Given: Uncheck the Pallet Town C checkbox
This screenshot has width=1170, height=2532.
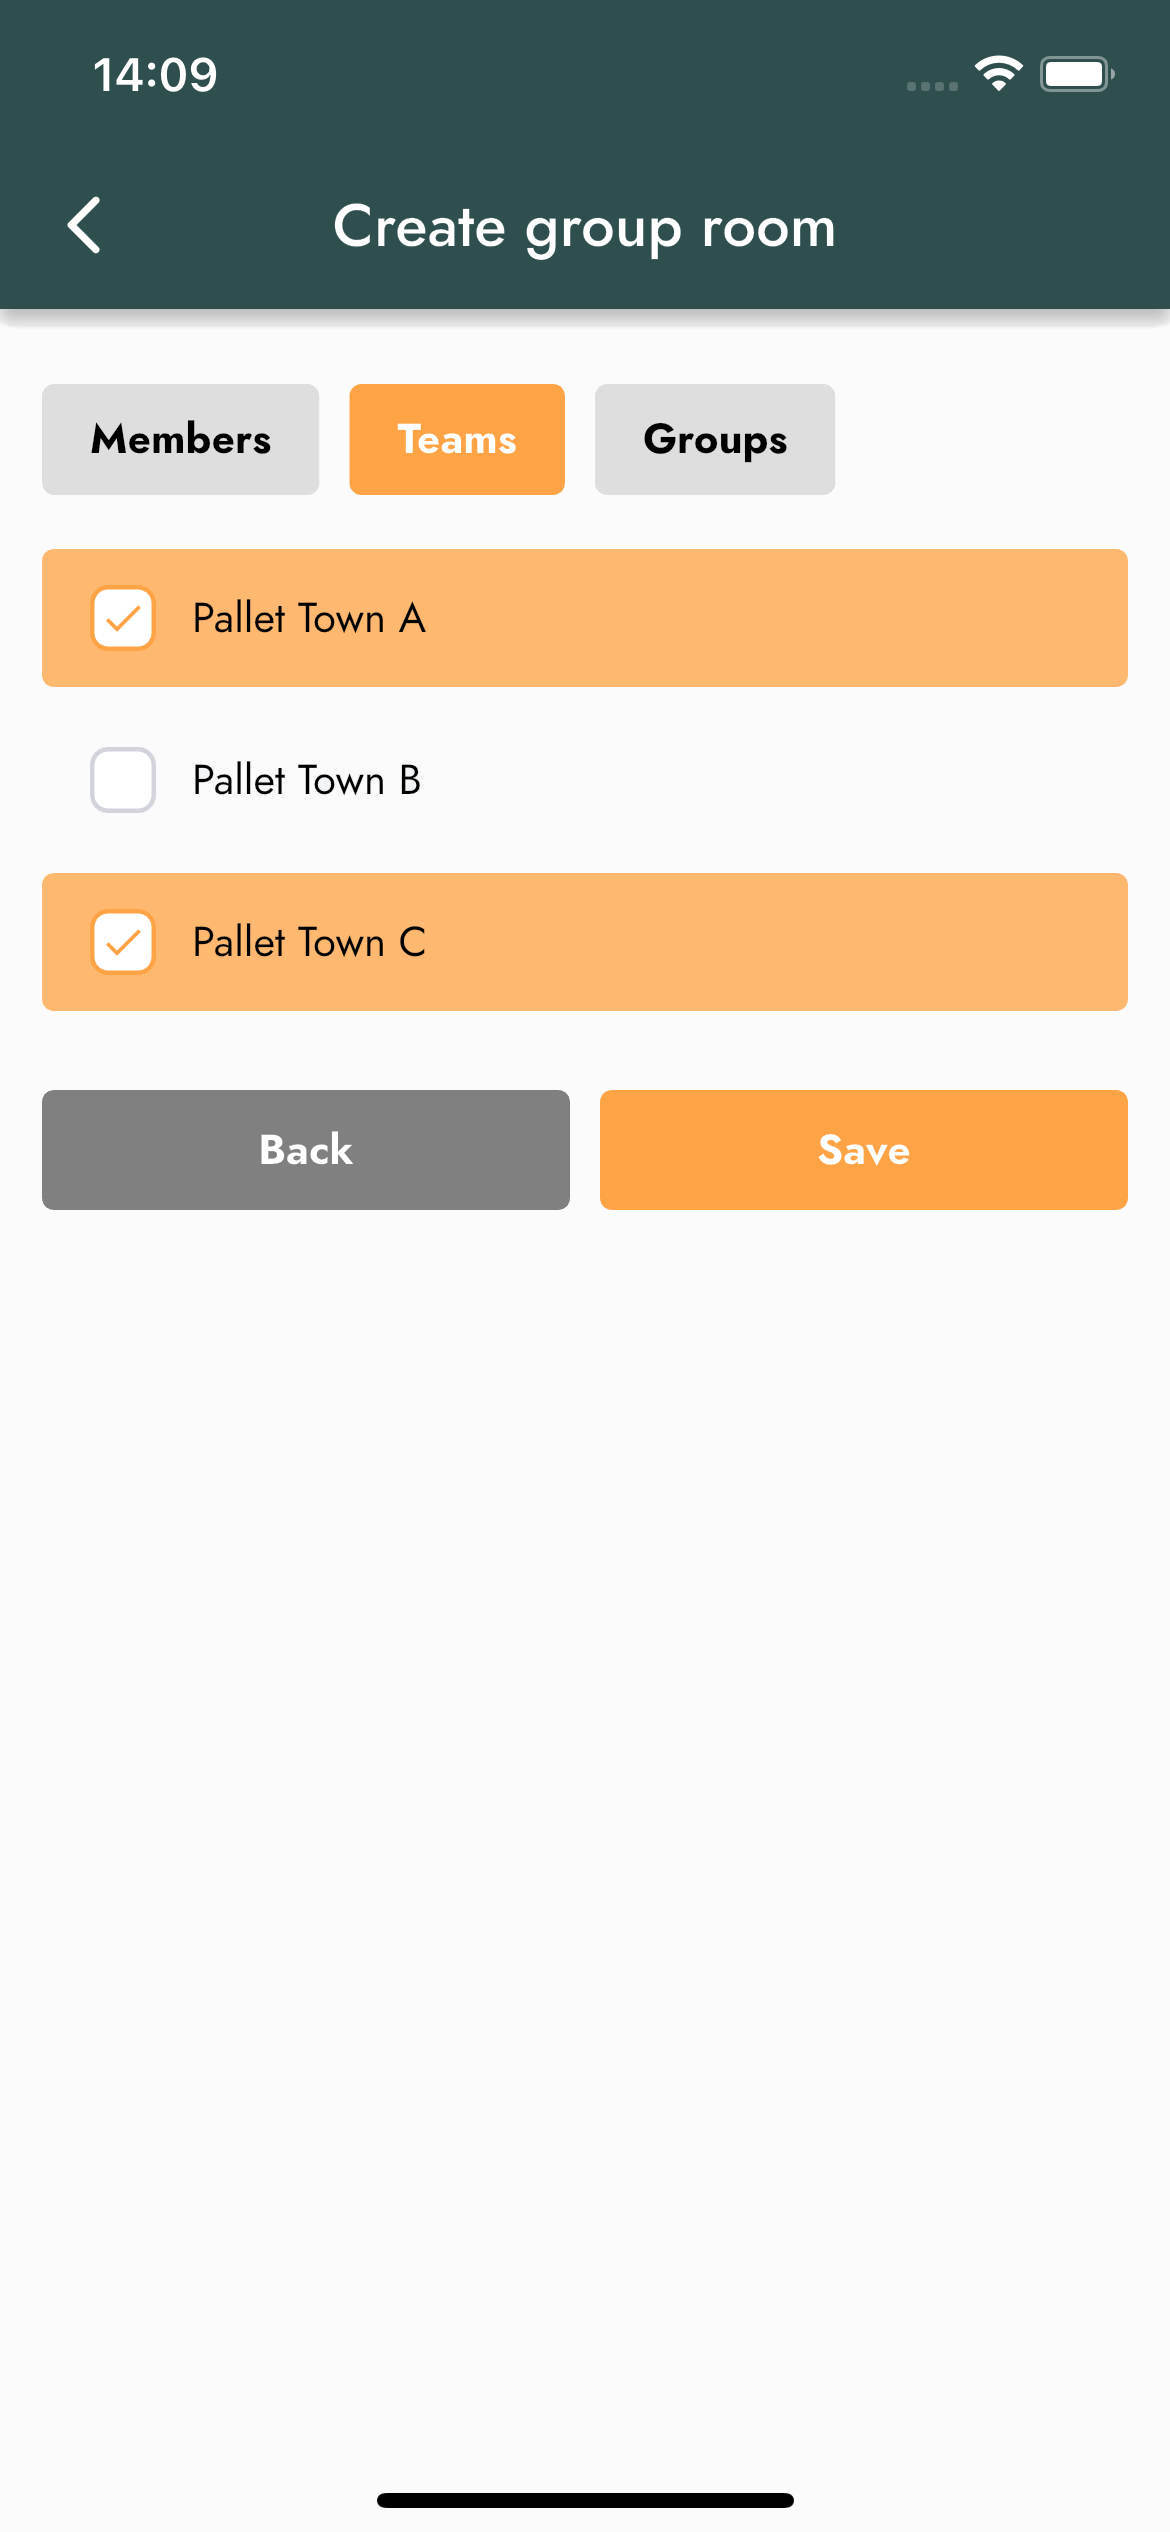Looking at the screenshot, I should click(x=123, y=942).
